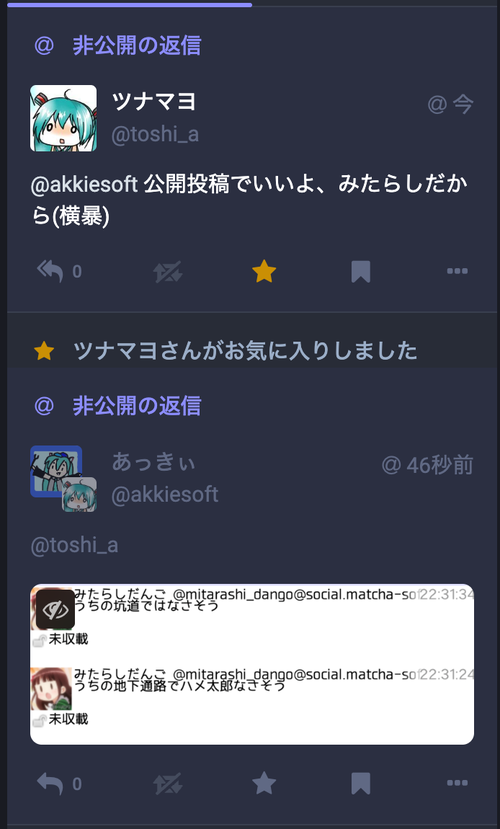The width and height of the screenshot is (500, 829).
Task: Click disabled boost icon on ツナマヨ's post
Action: tap(168, 272)
